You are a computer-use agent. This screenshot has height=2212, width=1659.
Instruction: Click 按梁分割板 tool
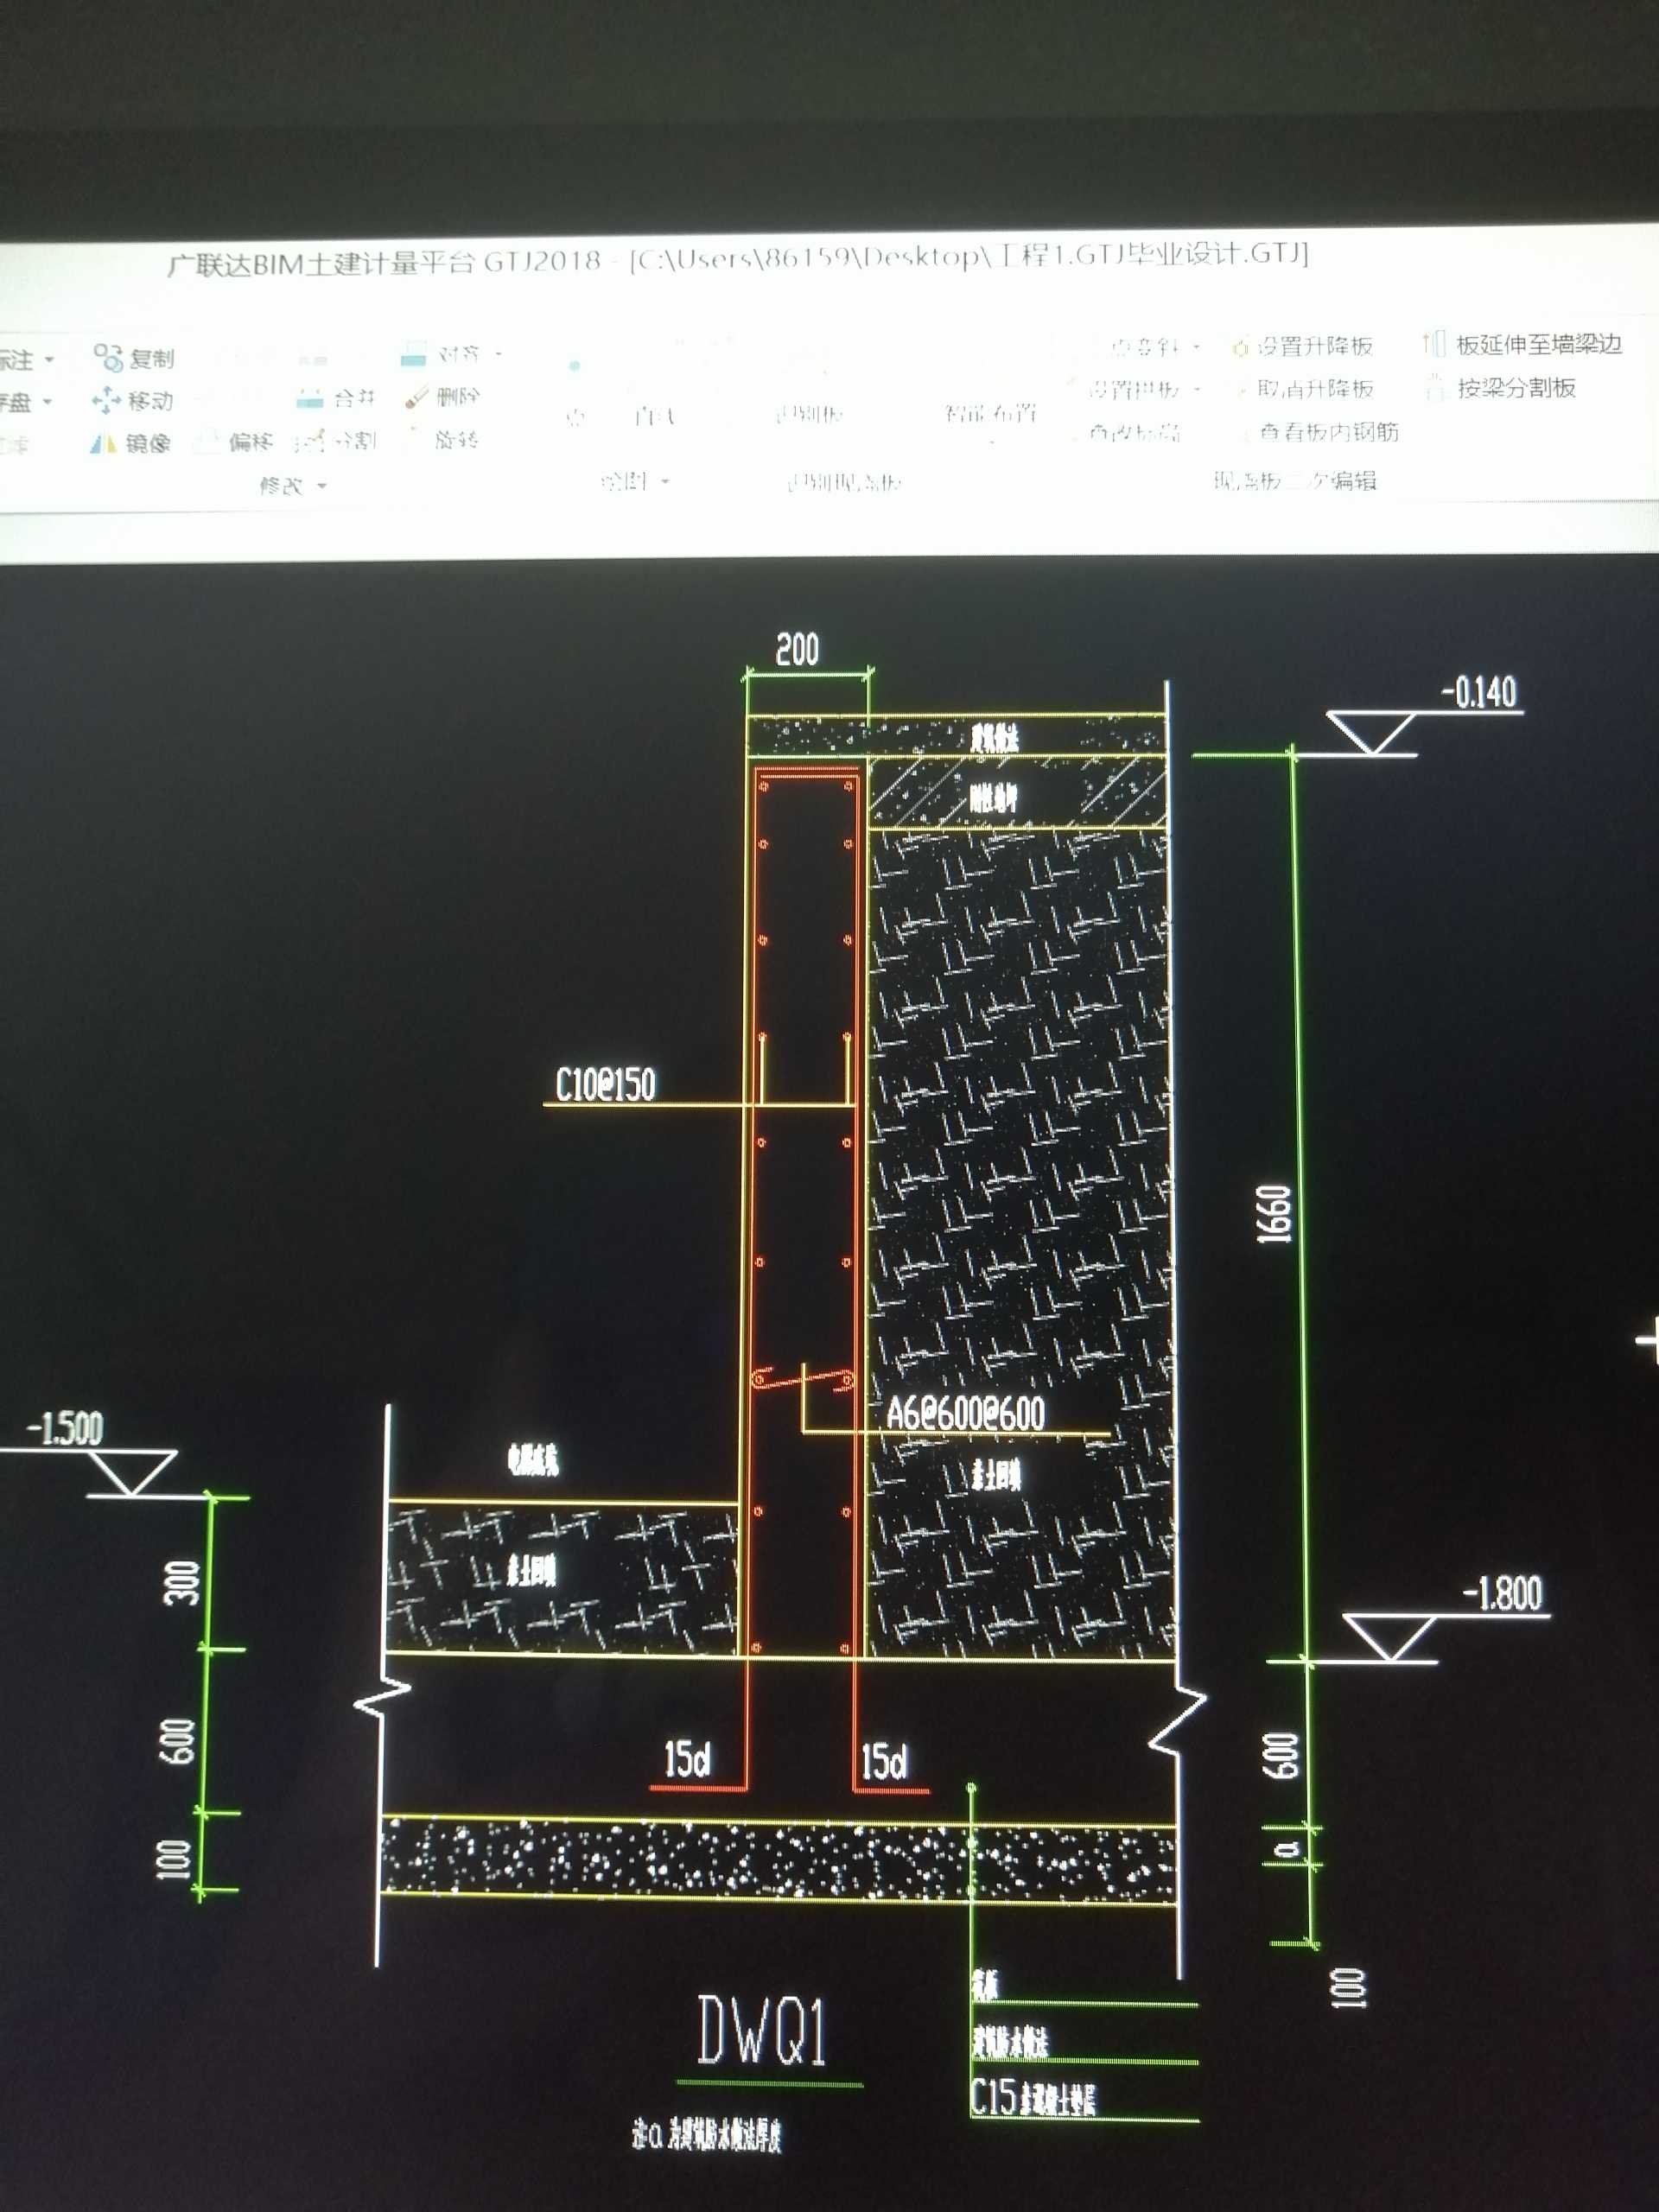tap(1501, 387)
